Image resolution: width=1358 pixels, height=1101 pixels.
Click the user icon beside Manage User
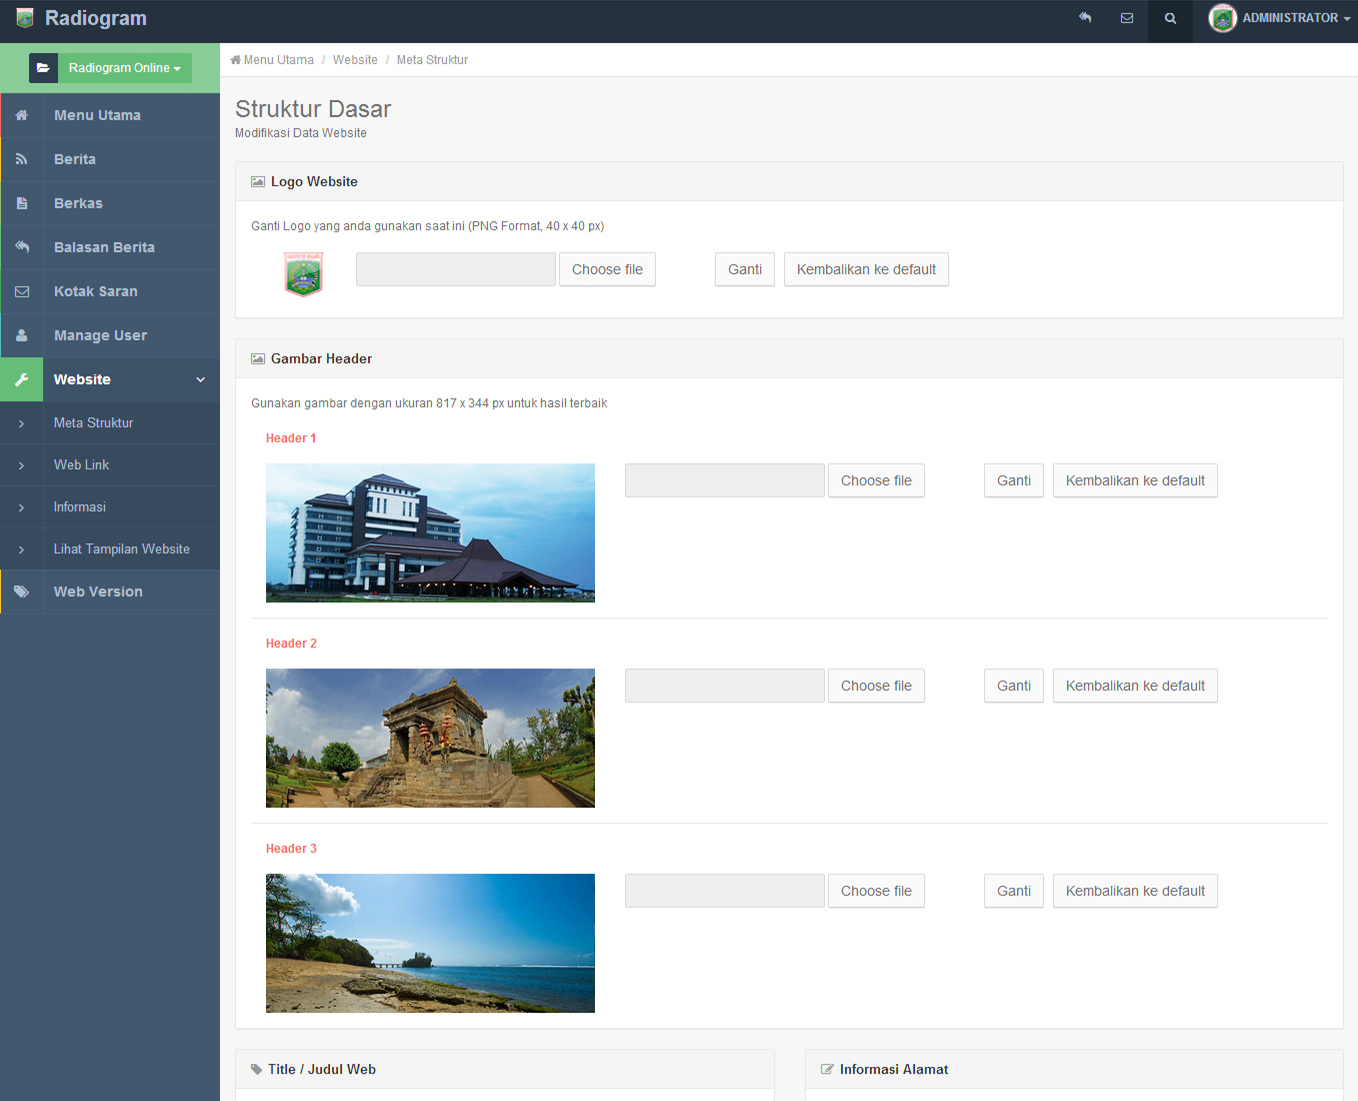(22, 335)
